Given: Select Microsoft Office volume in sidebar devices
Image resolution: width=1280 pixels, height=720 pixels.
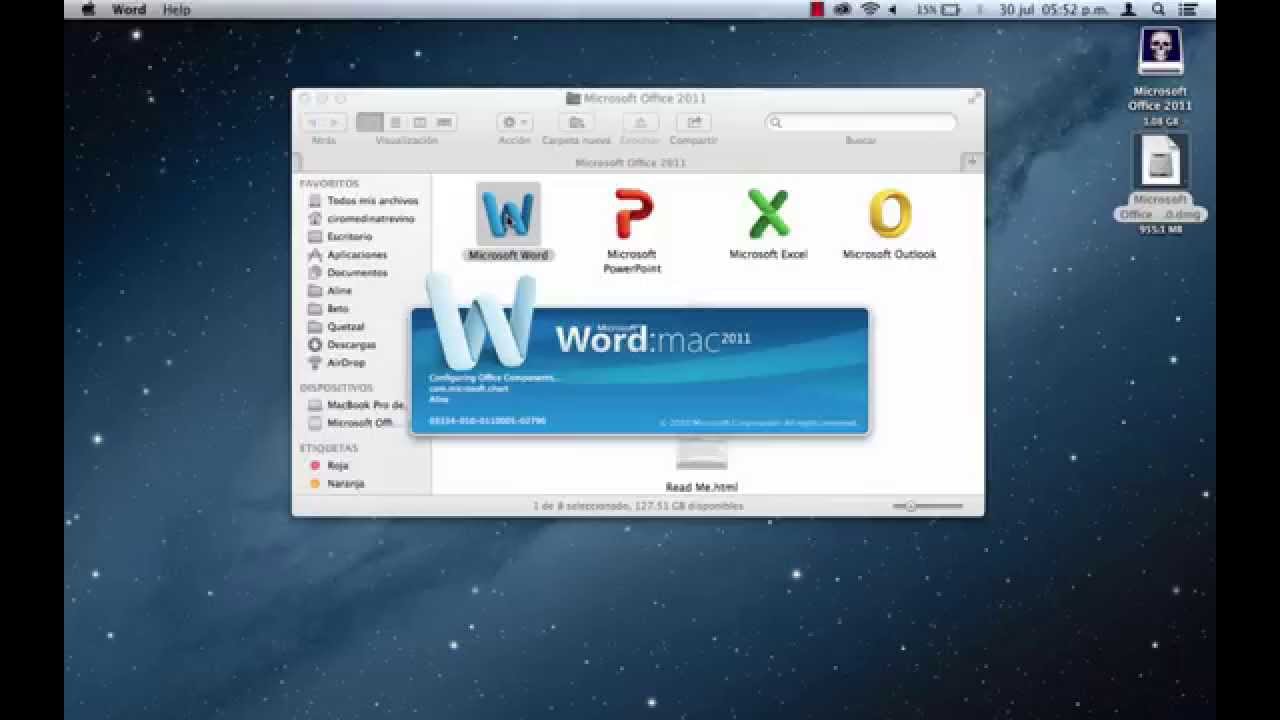Looking at the screenshot, I should click(351, 423).
